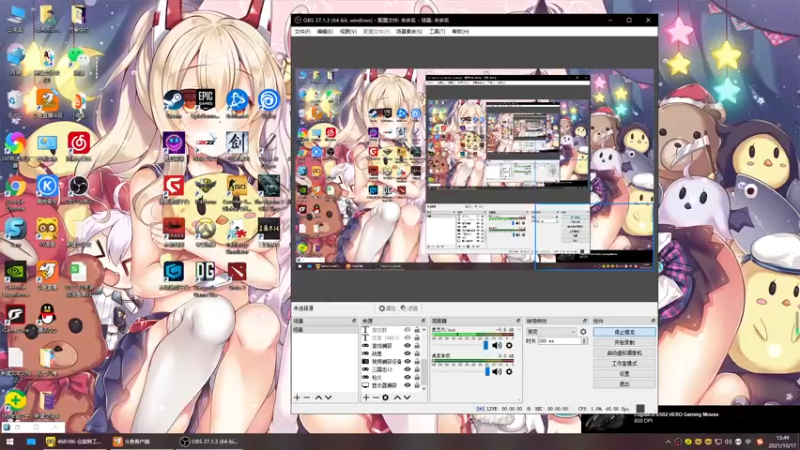Add a new scene with the plus icon
The width and height of the screenshot is (800, 450).
[297, 397]
